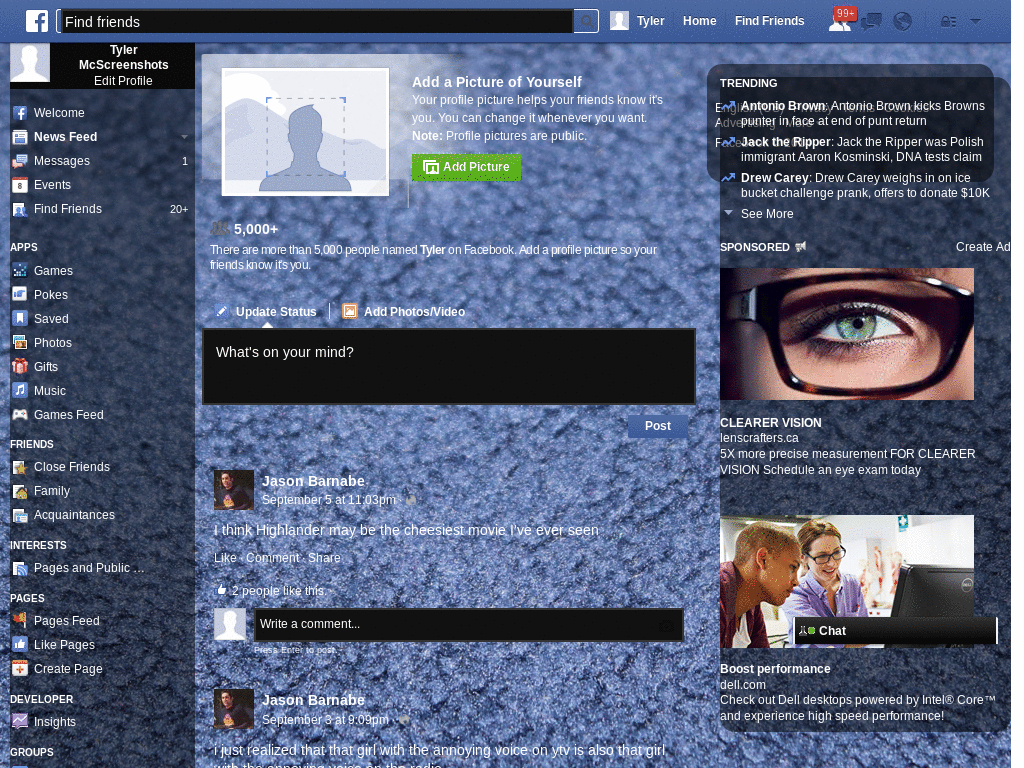
Task: Open Messages icon in sidebar
Action: coord(20,161)
